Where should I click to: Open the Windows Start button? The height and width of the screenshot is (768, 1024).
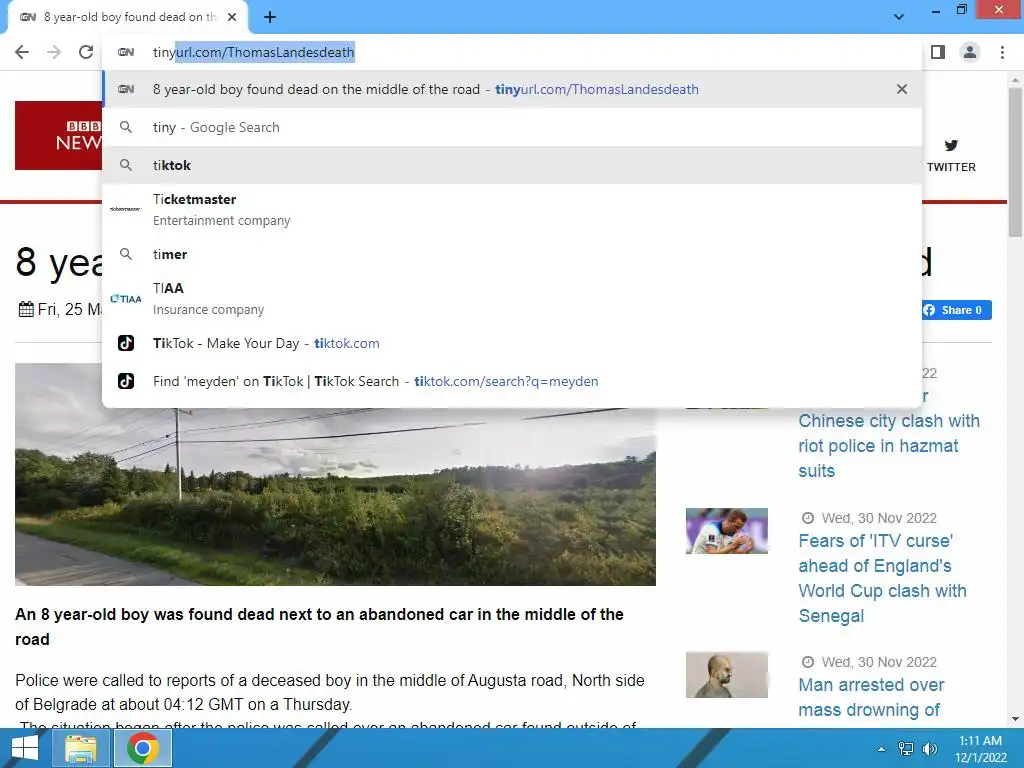click(x=25, y=748)
